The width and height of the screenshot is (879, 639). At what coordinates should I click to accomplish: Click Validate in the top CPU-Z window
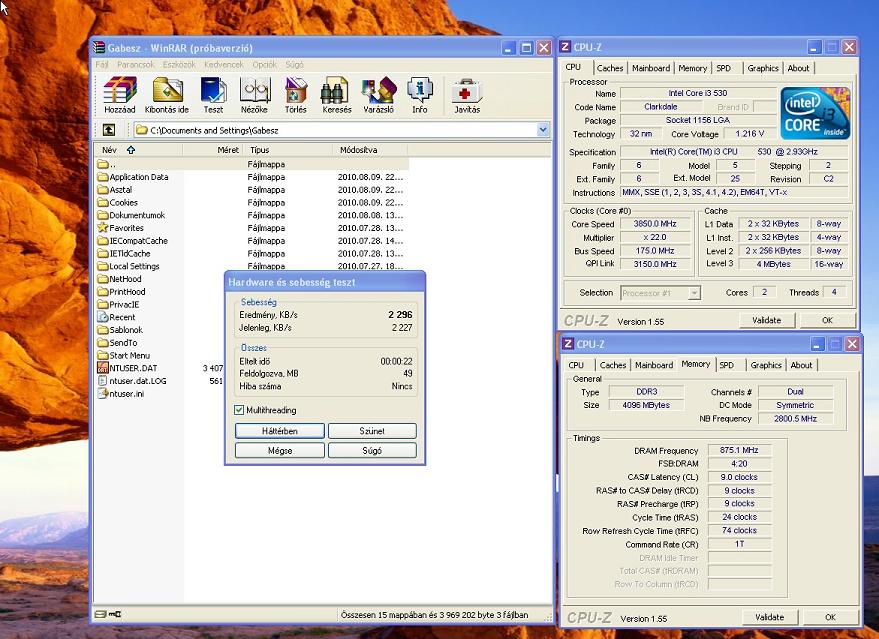[767, 321]
